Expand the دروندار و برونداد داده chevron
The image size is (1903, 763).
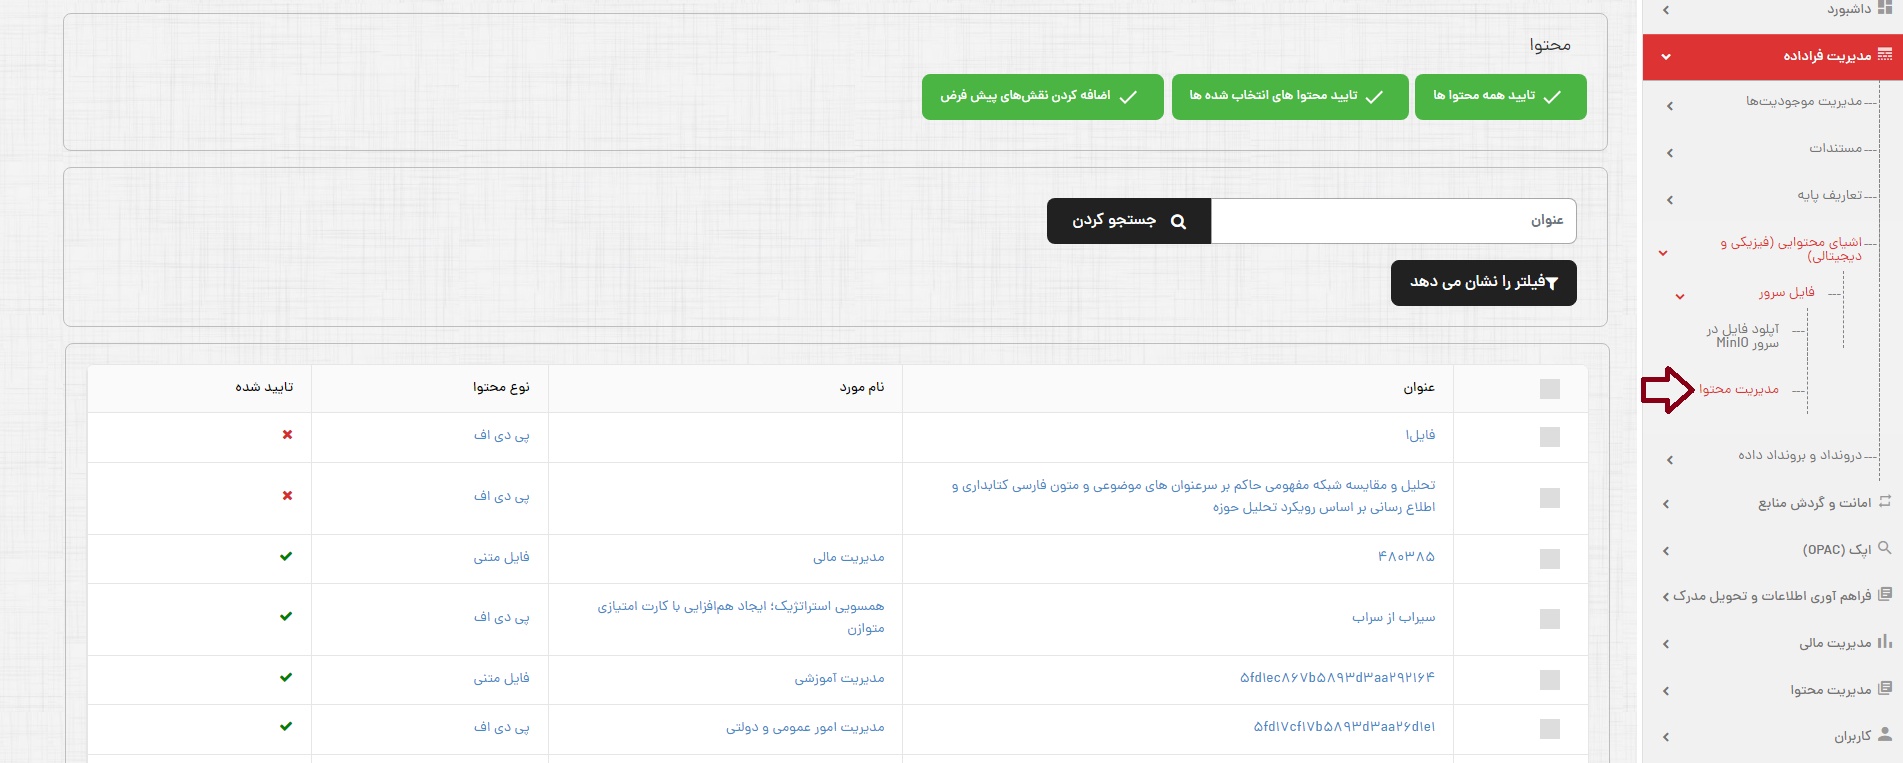[1670, 460]
